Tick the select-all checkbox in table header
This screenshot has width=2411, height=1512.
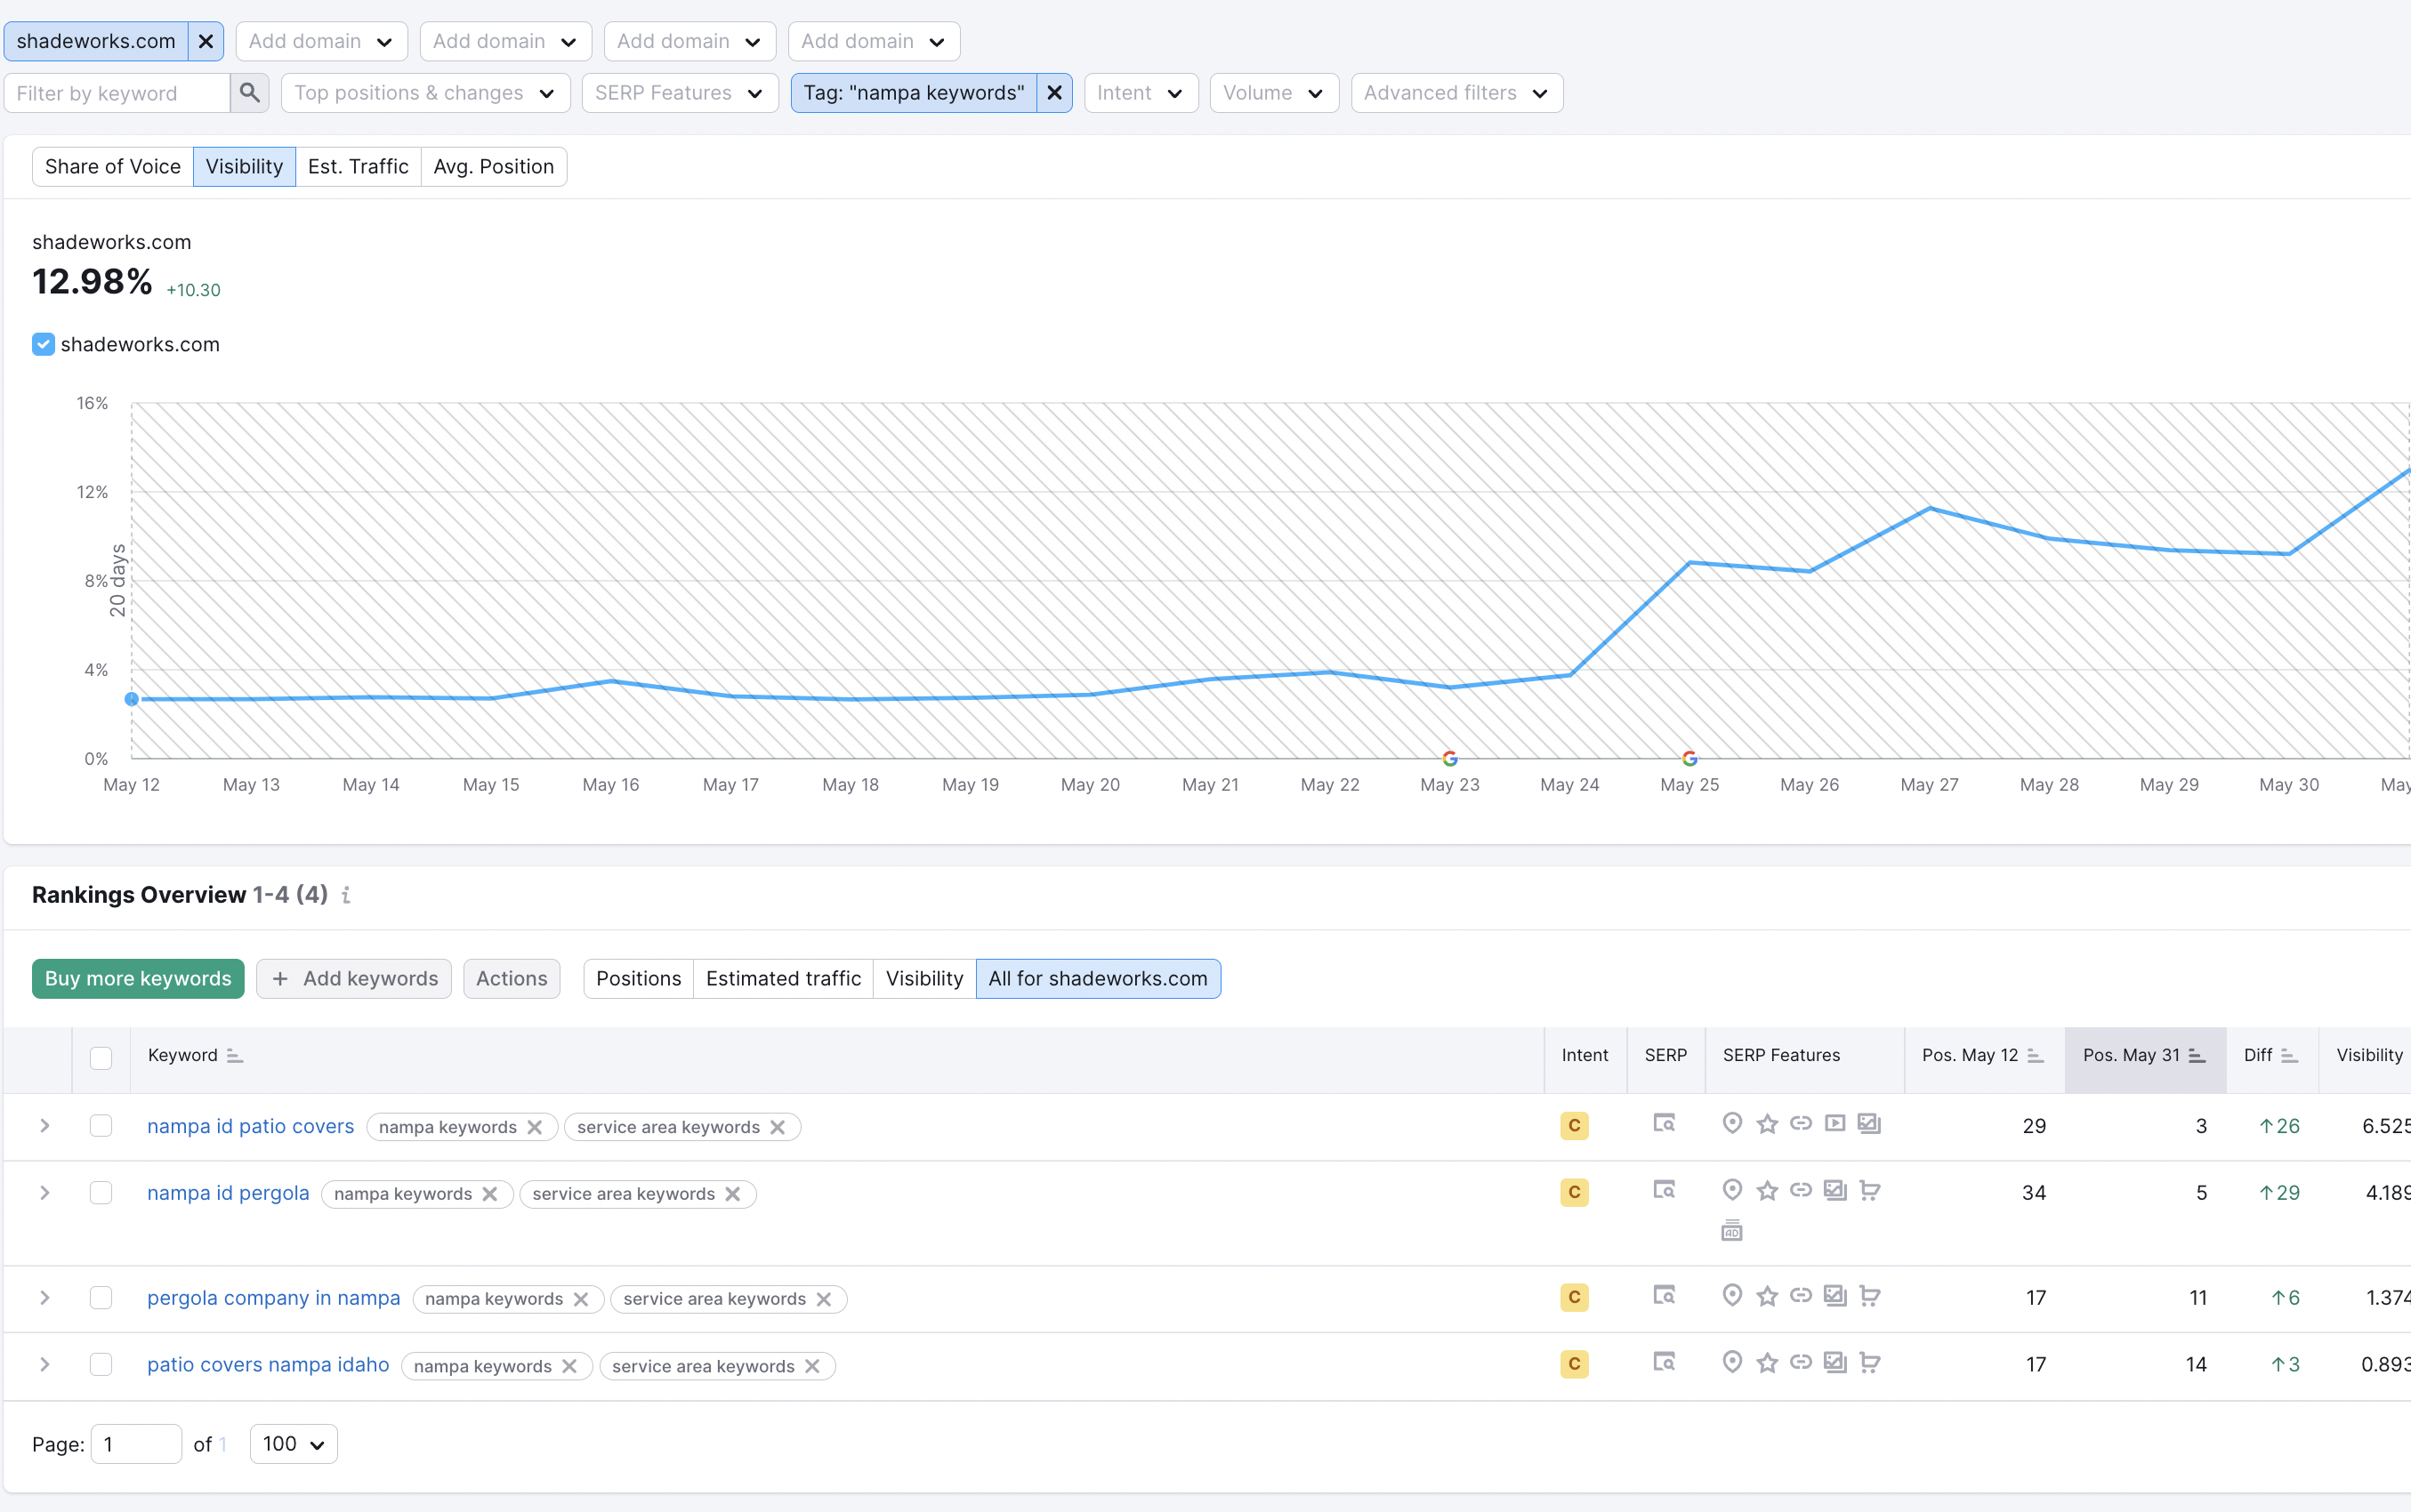pos(101,1058)
